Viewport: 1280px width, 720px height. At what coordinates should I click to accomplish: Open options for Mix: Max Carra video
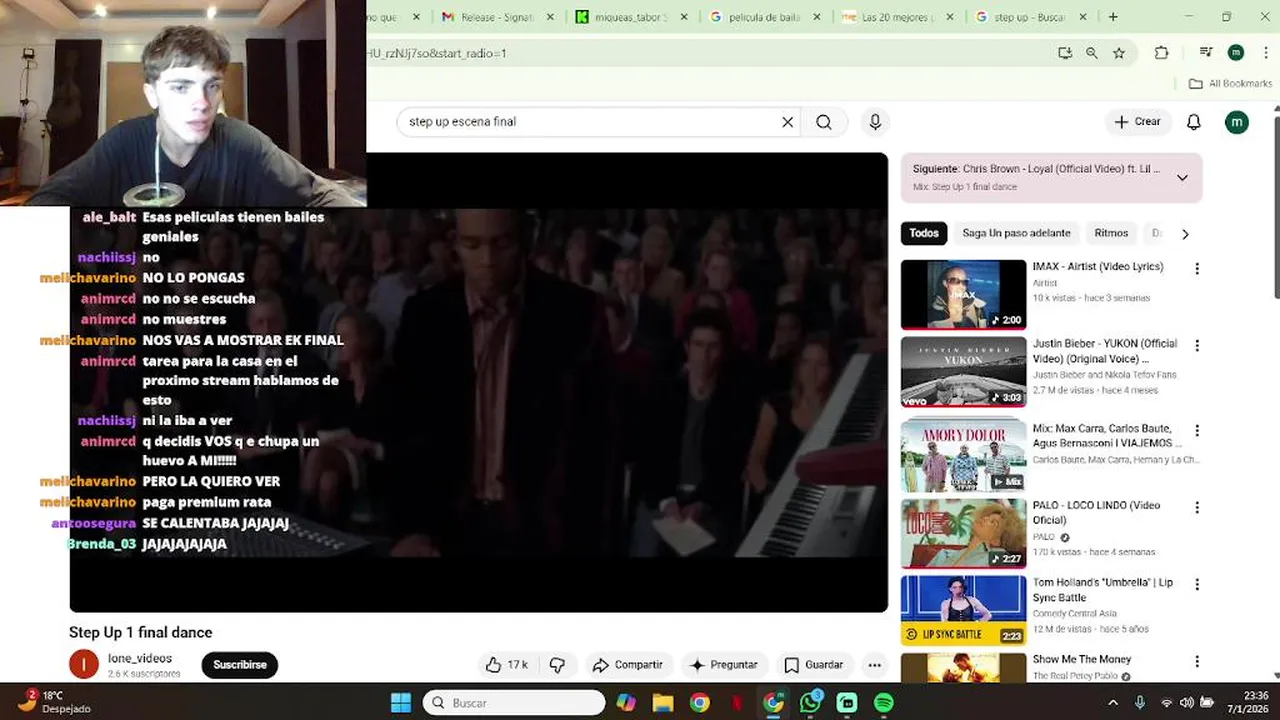(x=1196, y=430)
